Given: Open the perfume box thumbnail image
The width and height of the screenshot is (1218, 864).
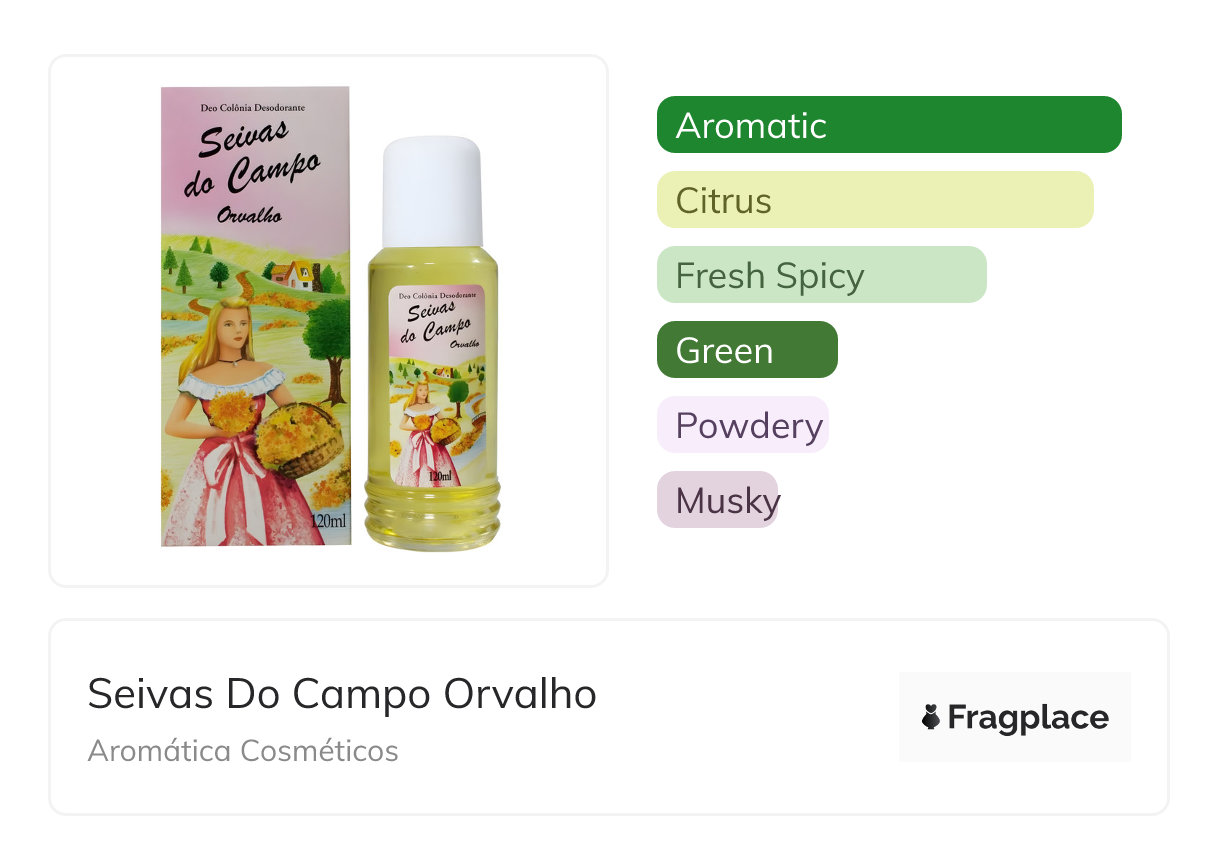Looking at the screenshot, I should [256, 316].
